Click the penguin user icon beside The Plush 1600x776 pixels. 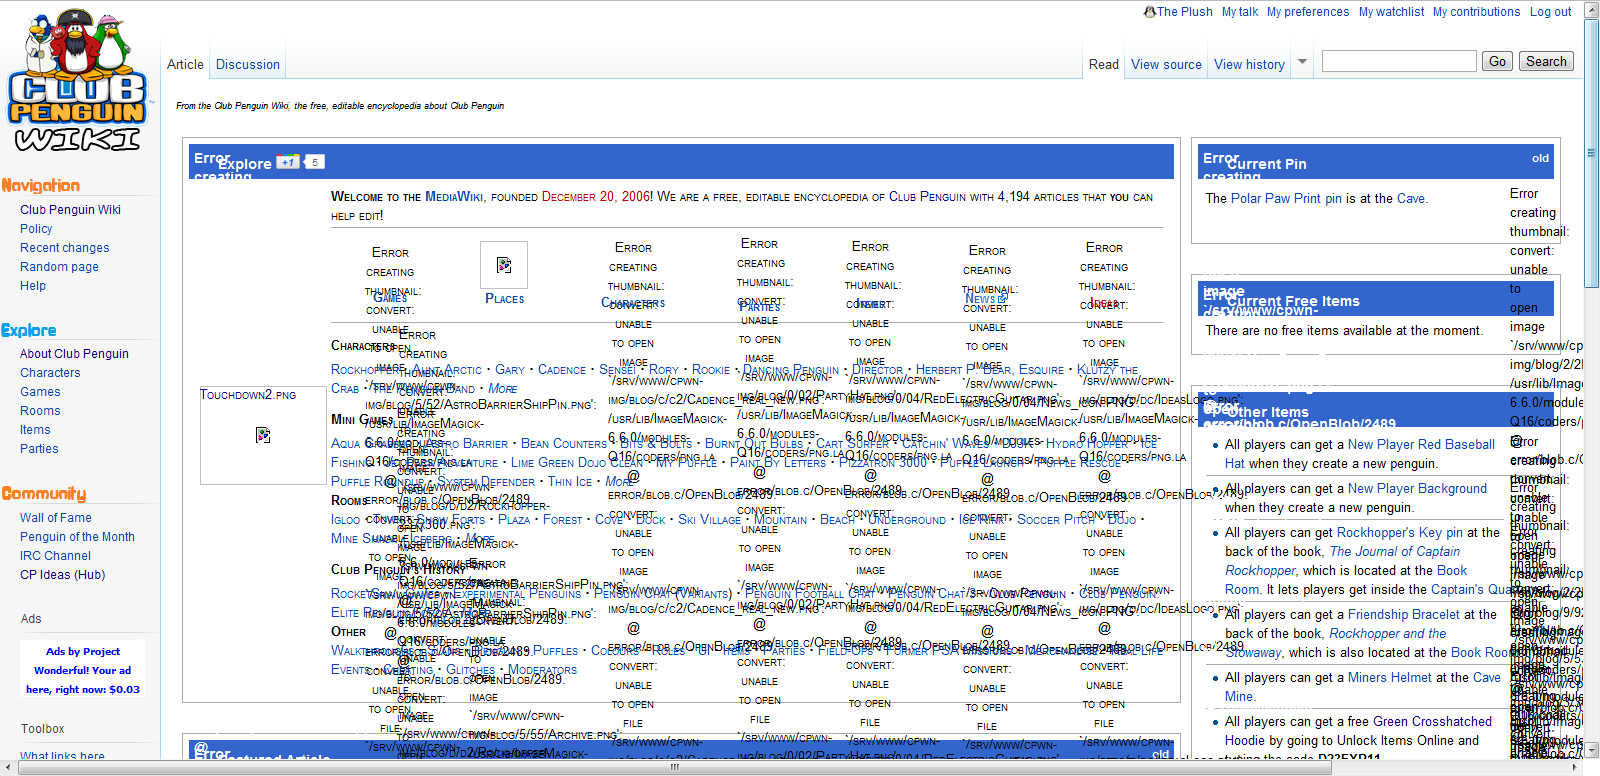tap(1150, 12)
